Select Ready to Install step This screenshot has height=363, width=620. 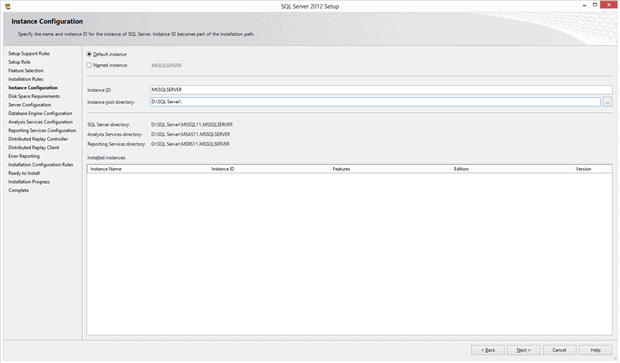[24, 173]
